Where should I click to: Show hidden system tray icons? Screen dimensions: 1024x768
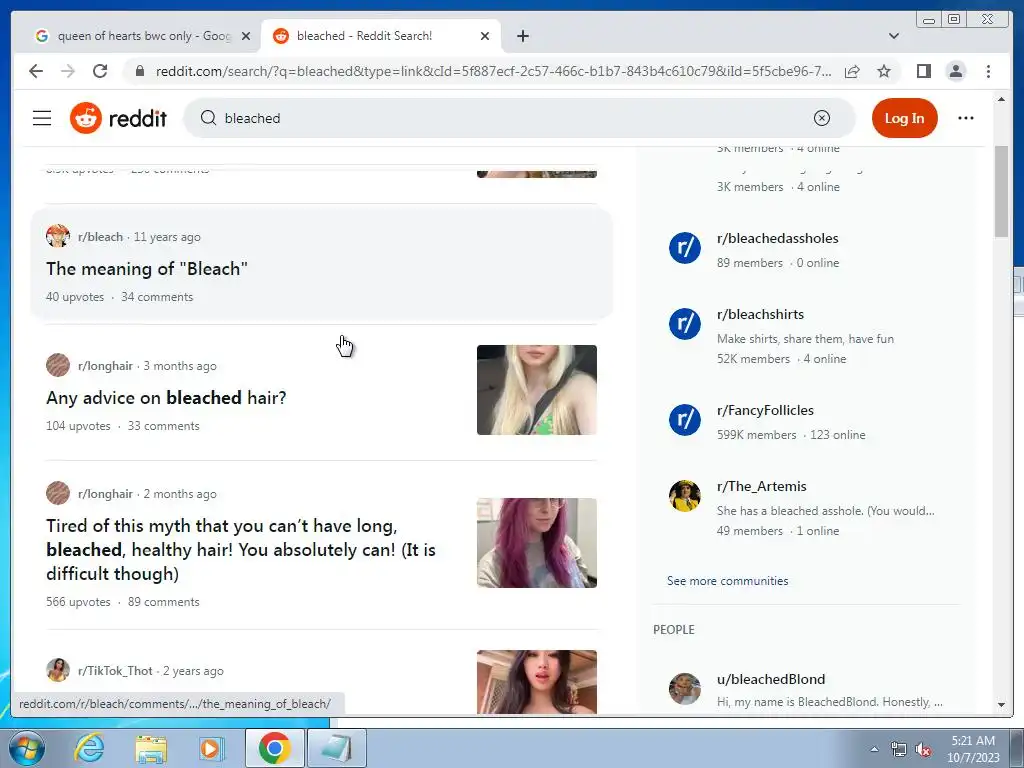click(x=874, y=749)
